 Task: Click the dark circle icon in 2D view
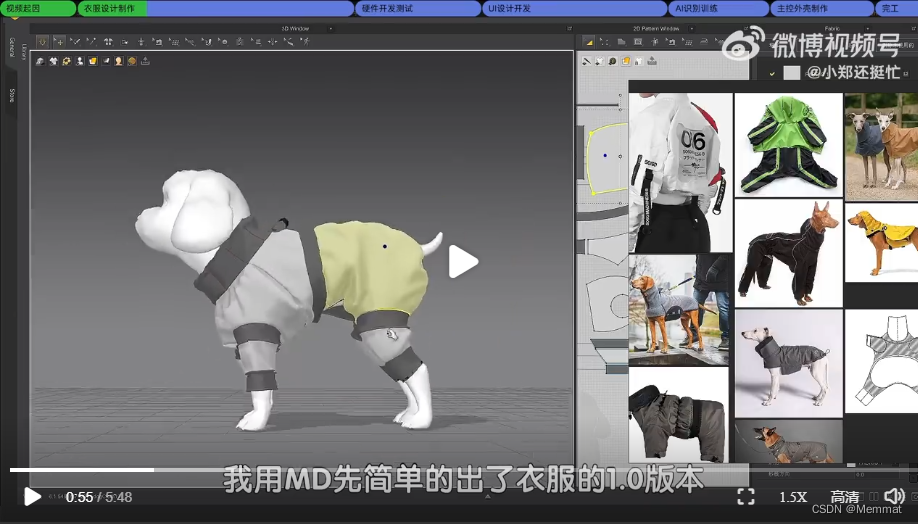(612, 61)
